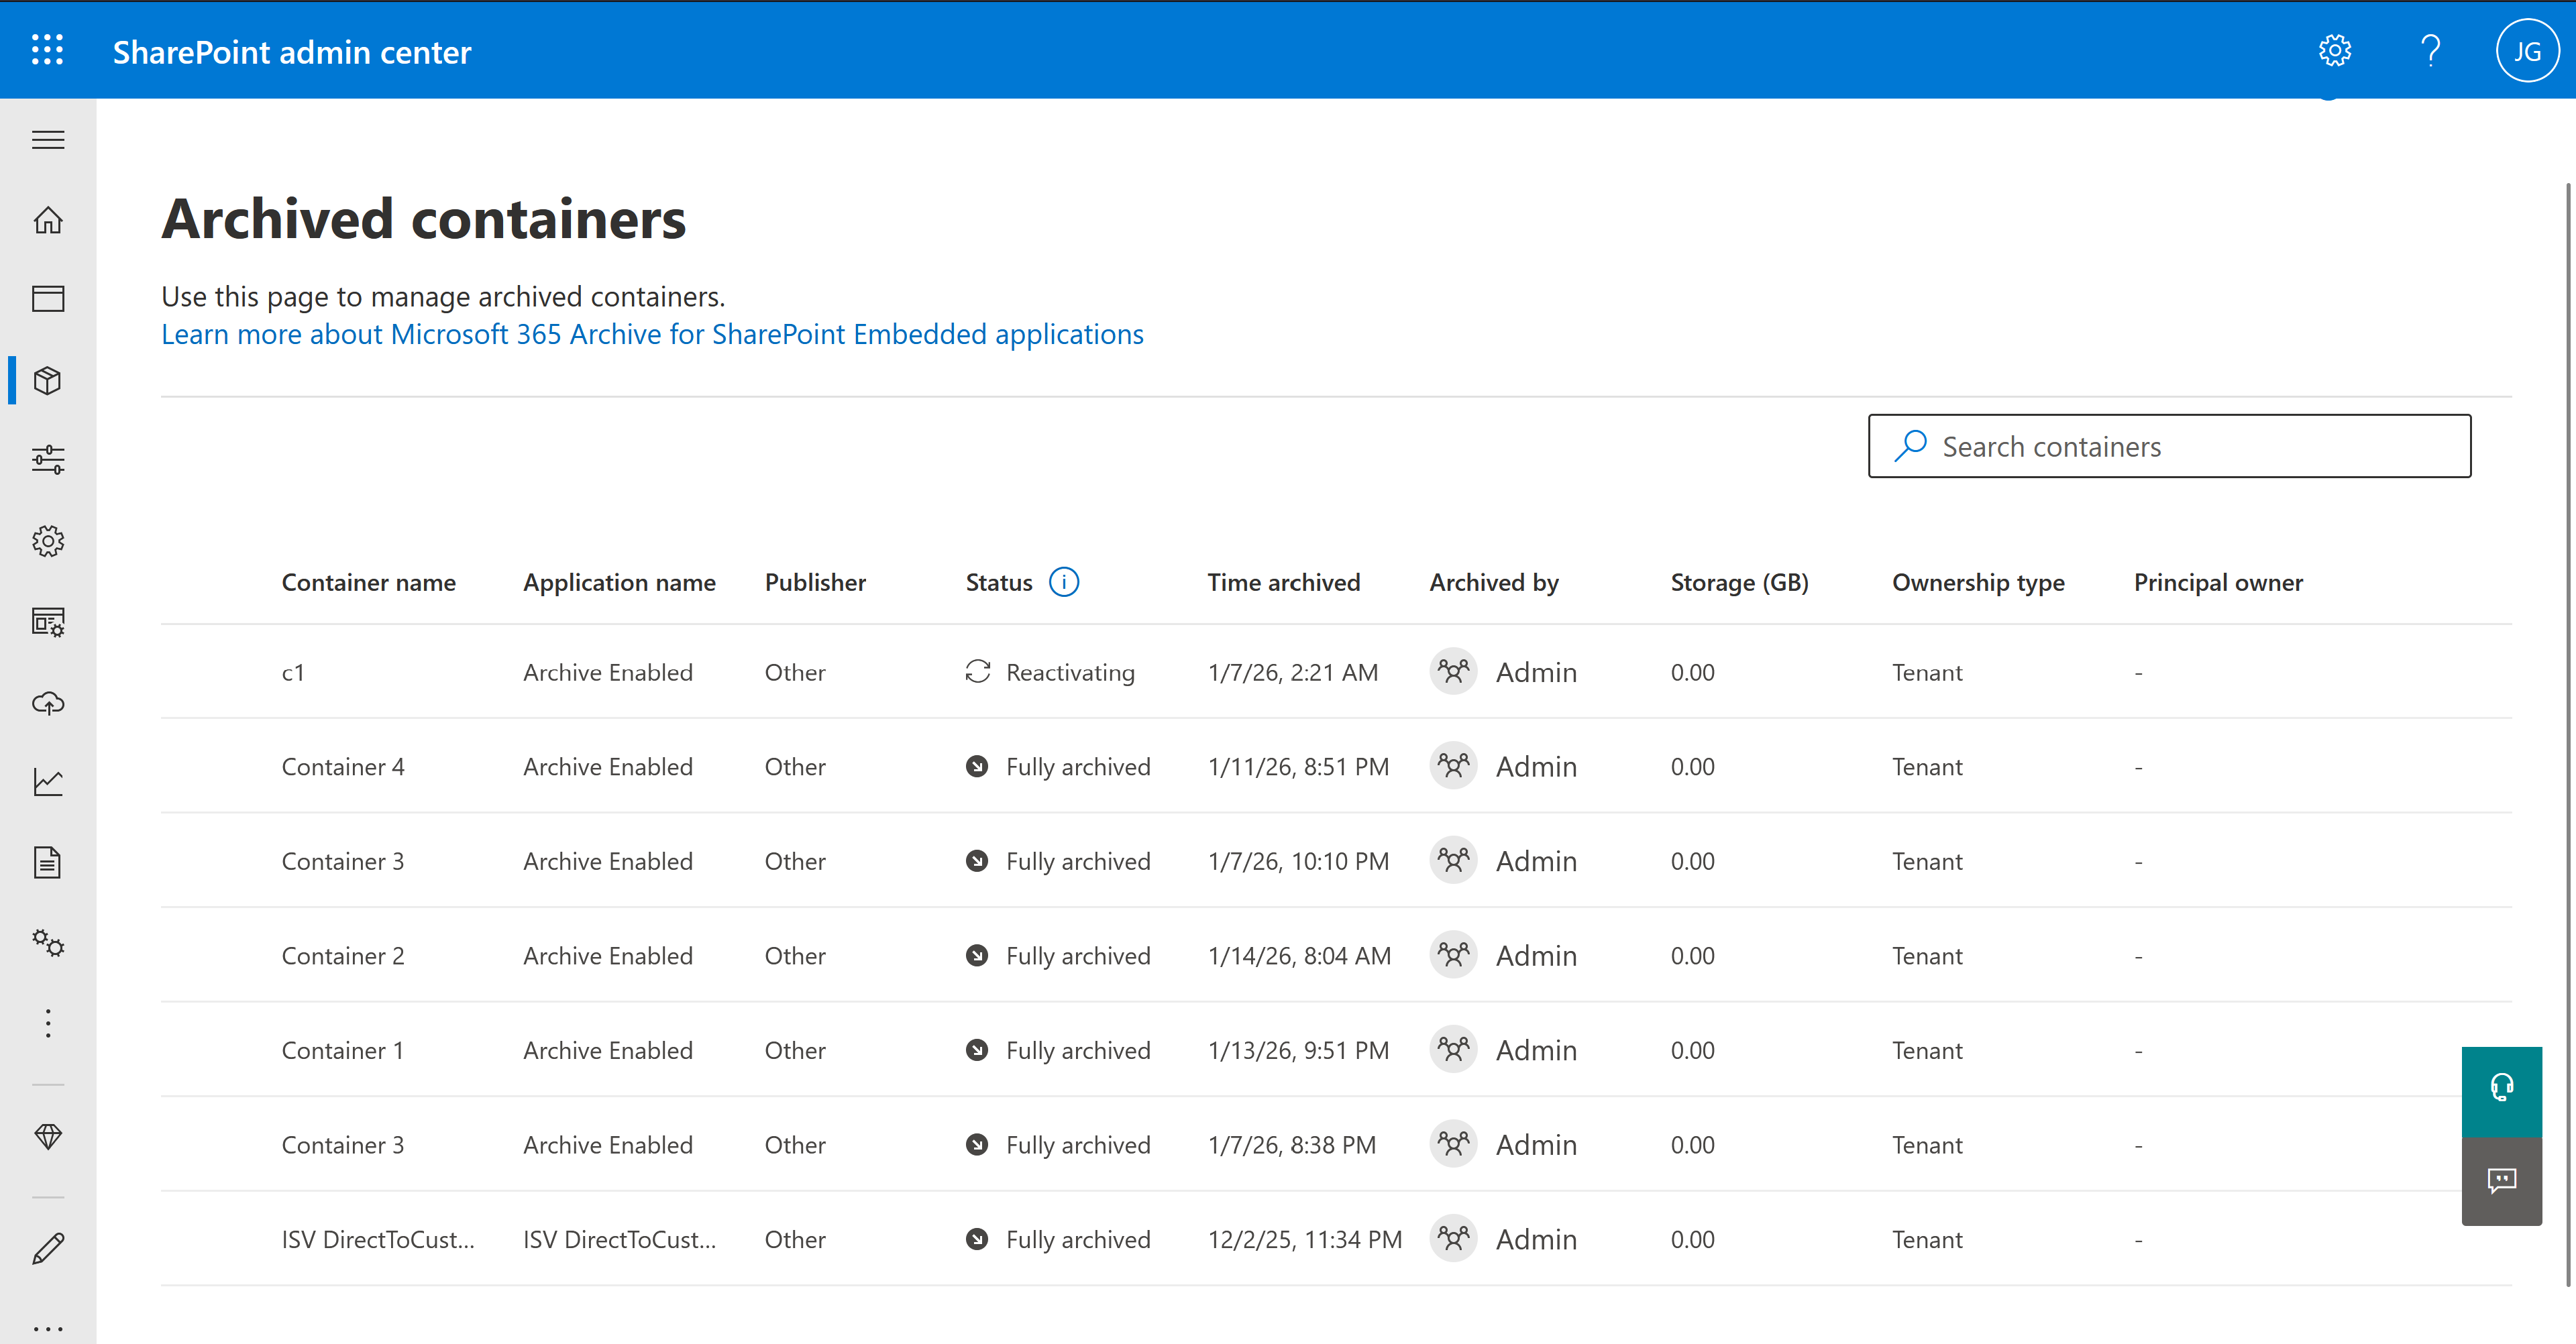Open the sidebar Settings gear icon
Image resolution: width=2576 pixels, height=1344 pixels.
click(x=47, y=541)
